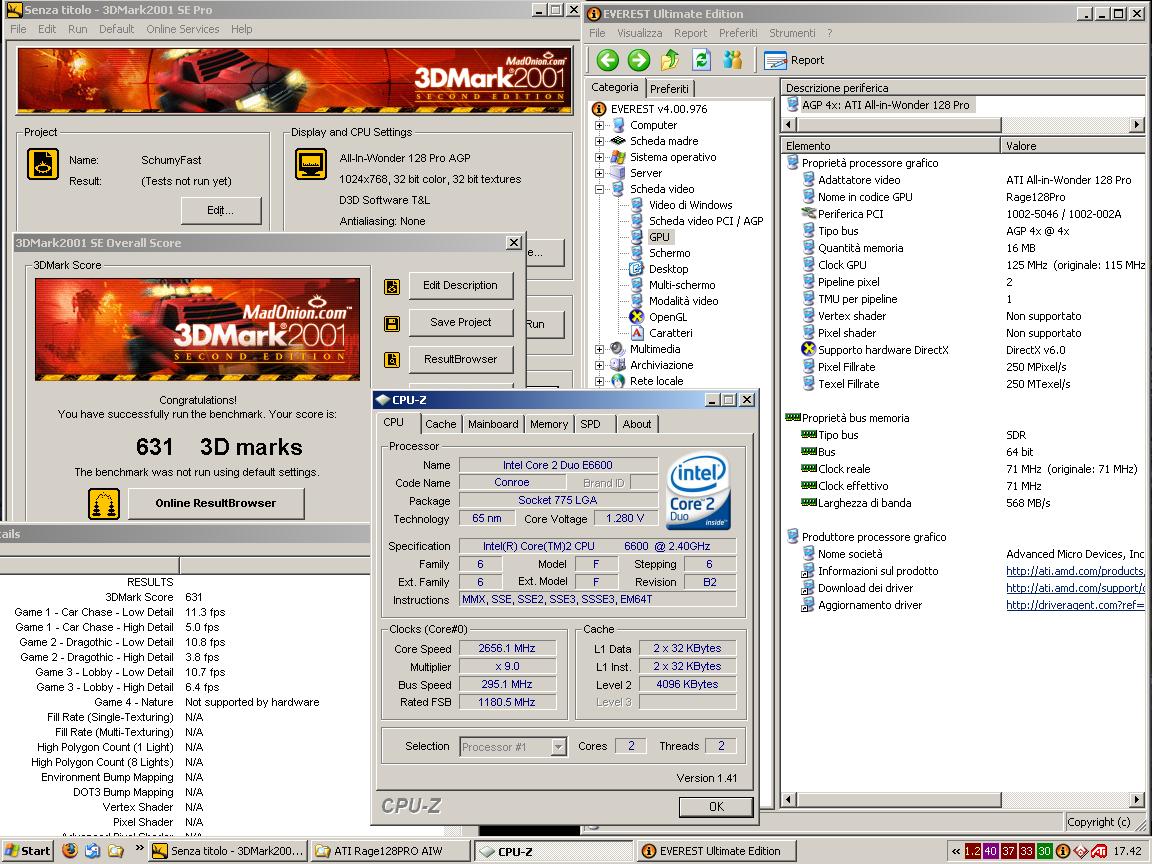The height and width of the screenshot is (864, 1152).
Task: Open the Download dei driver link
Action: pyautogui.click(x=1075, y=588)
